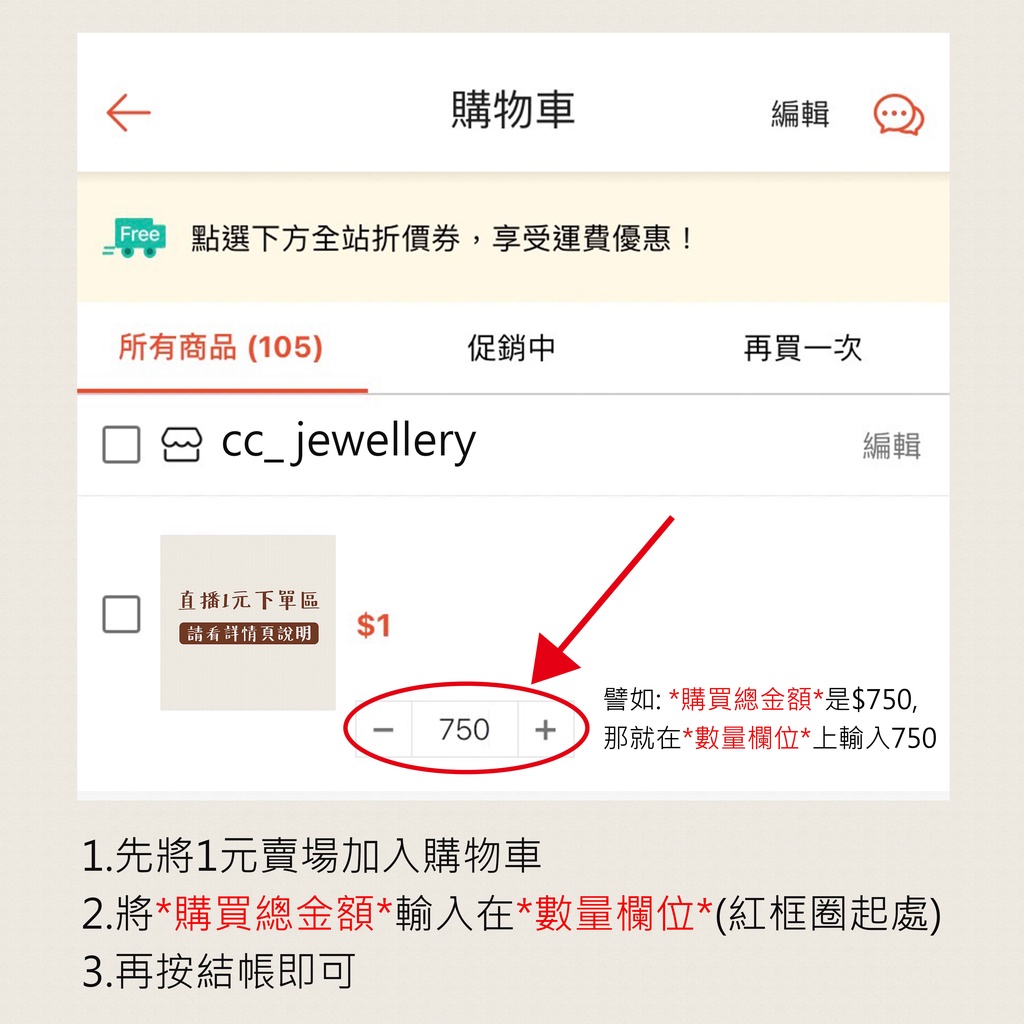Click the shop storefront icon

182,445
